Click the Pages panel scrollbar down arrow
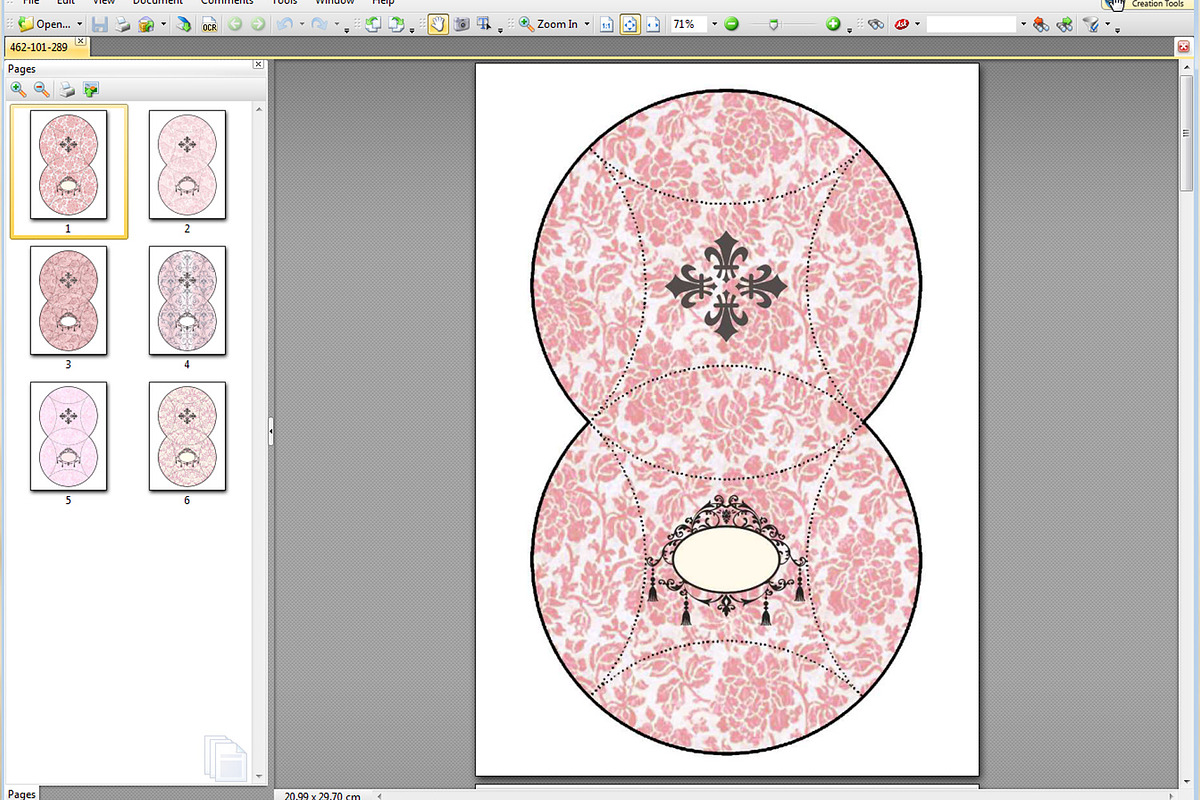 [259, 776]
